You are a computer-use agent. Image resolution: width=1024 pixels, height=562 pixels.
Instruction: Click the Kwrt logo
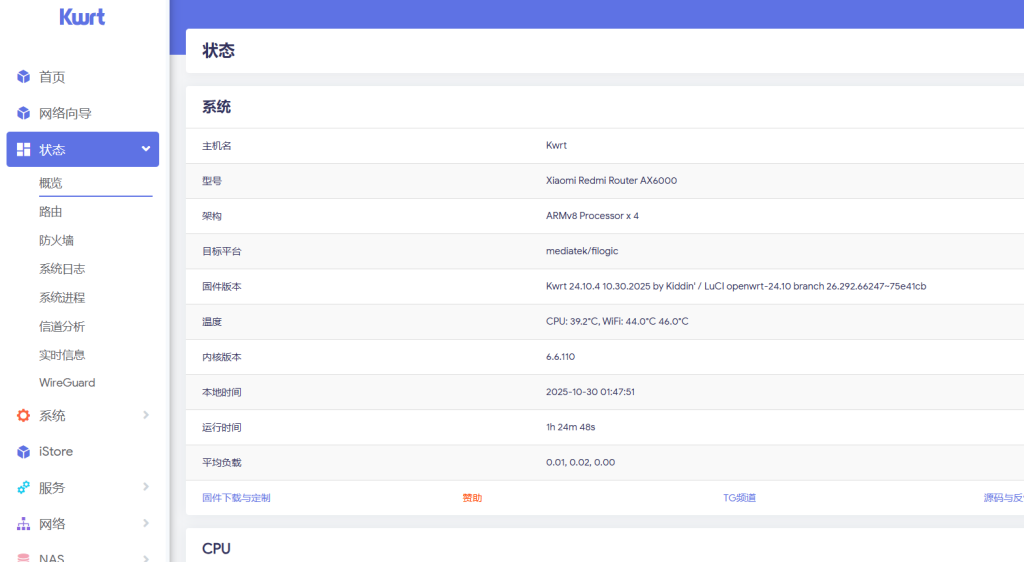point(82,17)
